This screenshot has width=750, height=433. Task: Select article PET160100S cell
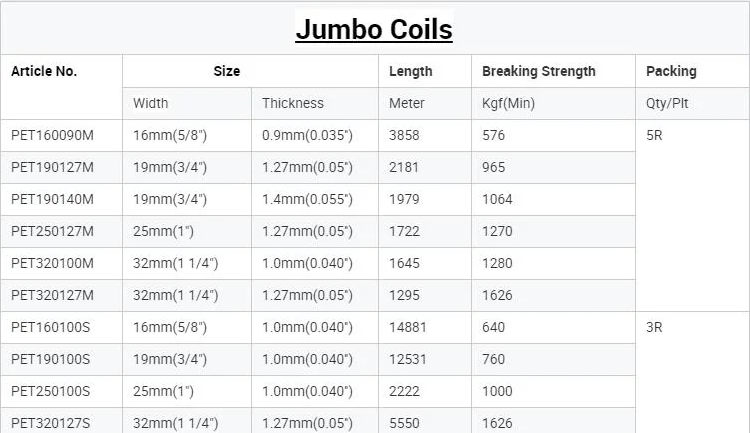pyautogui.click(x=51, y=327)
